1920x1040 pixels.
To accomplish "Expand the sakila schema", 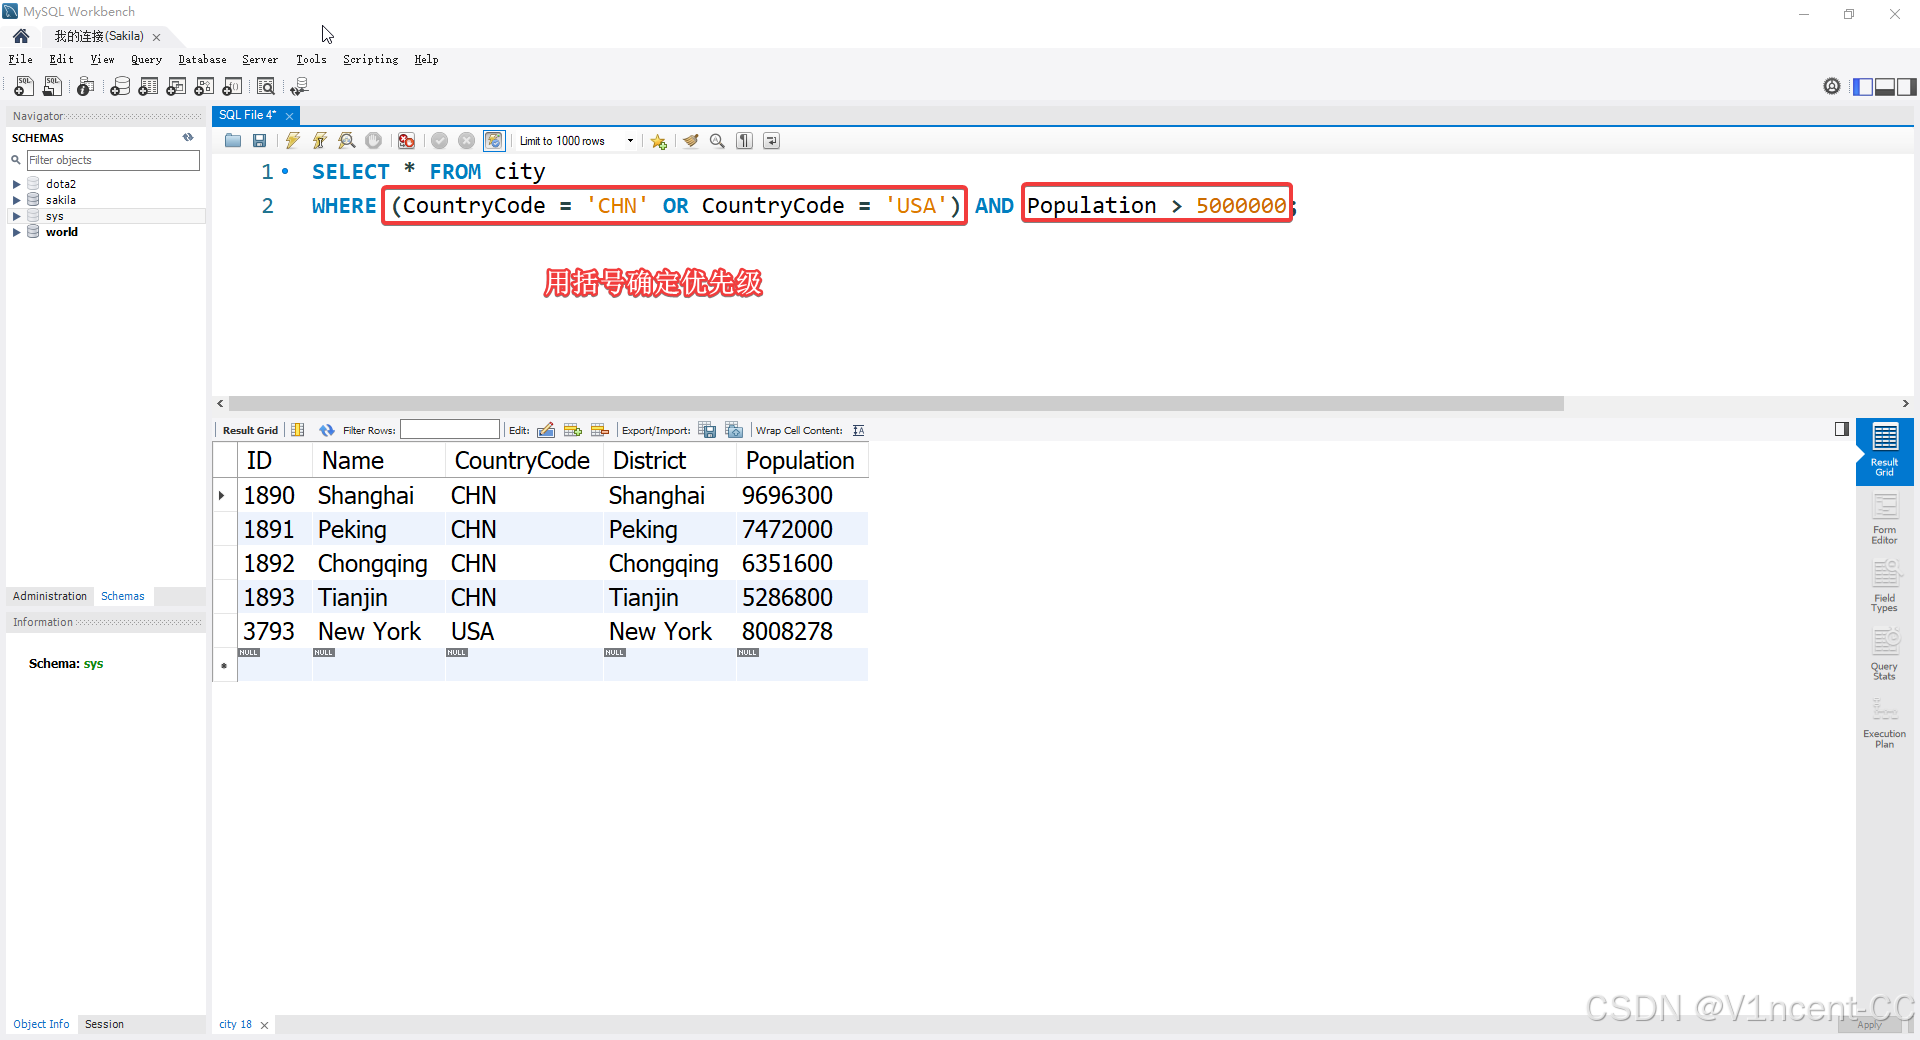I will (16, 200).
